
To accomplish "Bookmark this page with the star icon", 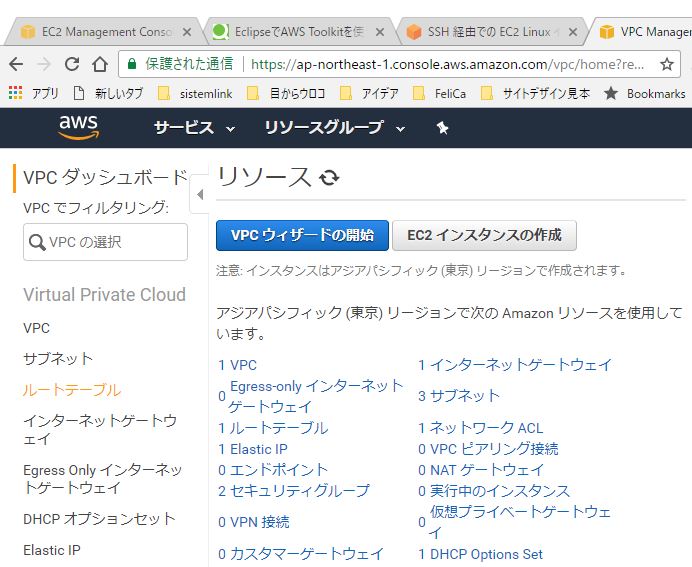I will click(x=667, y=64).
